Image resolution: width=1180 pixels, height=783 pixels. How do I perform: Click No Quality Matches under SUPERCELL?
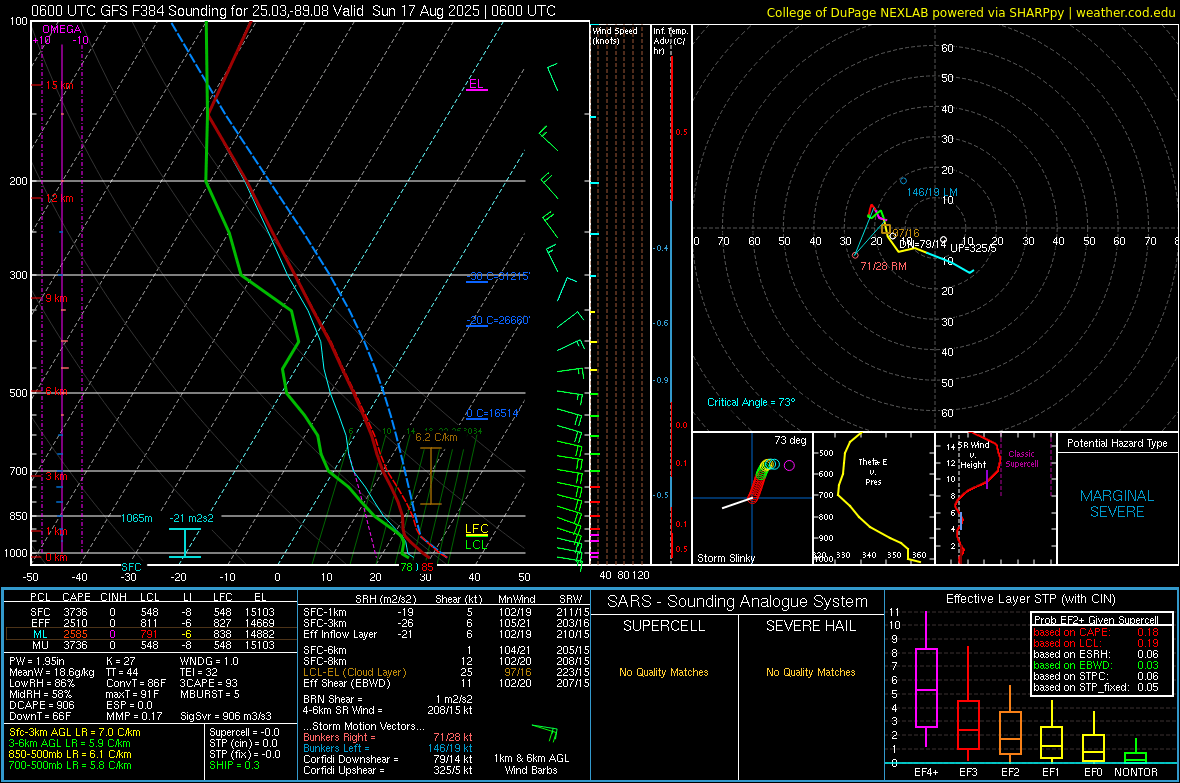click(x=664, y=672)
